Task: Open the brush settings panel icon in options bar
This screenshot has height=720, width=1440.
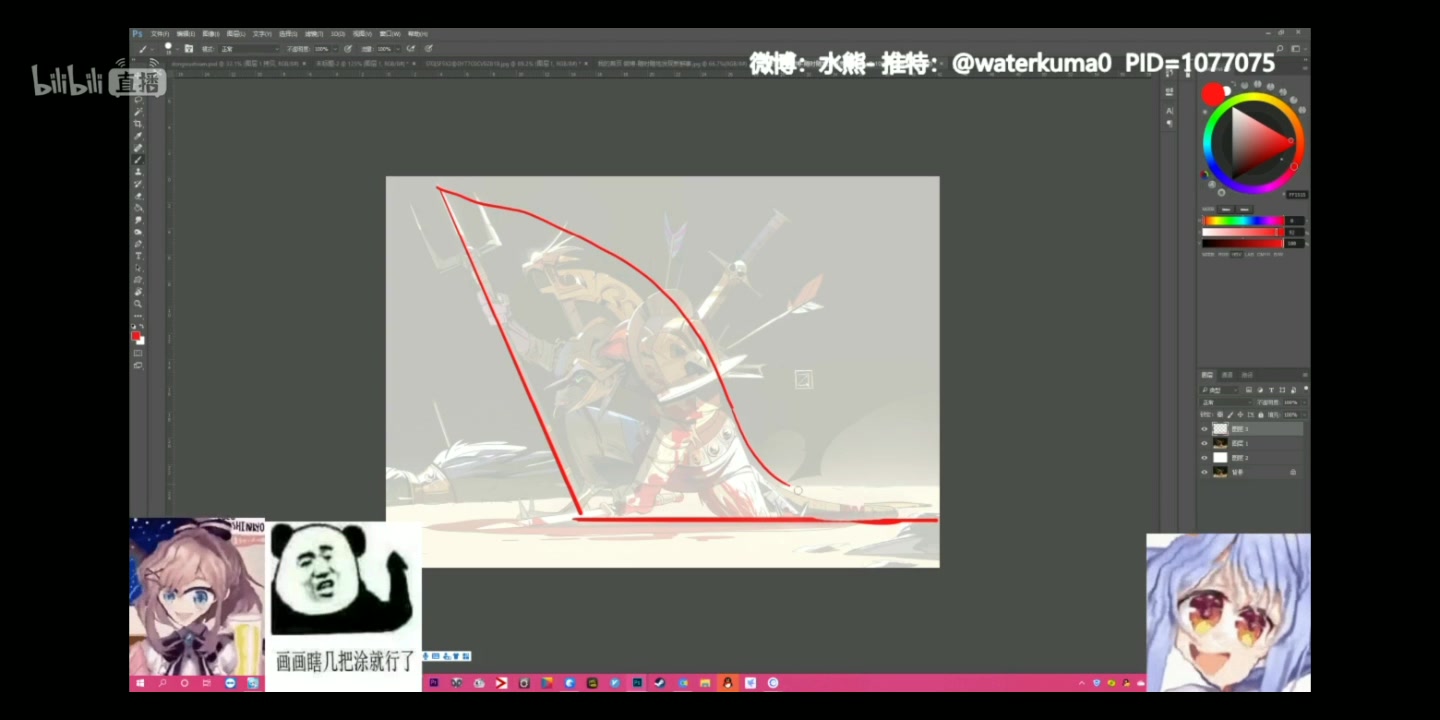Action: coord(189,49)
